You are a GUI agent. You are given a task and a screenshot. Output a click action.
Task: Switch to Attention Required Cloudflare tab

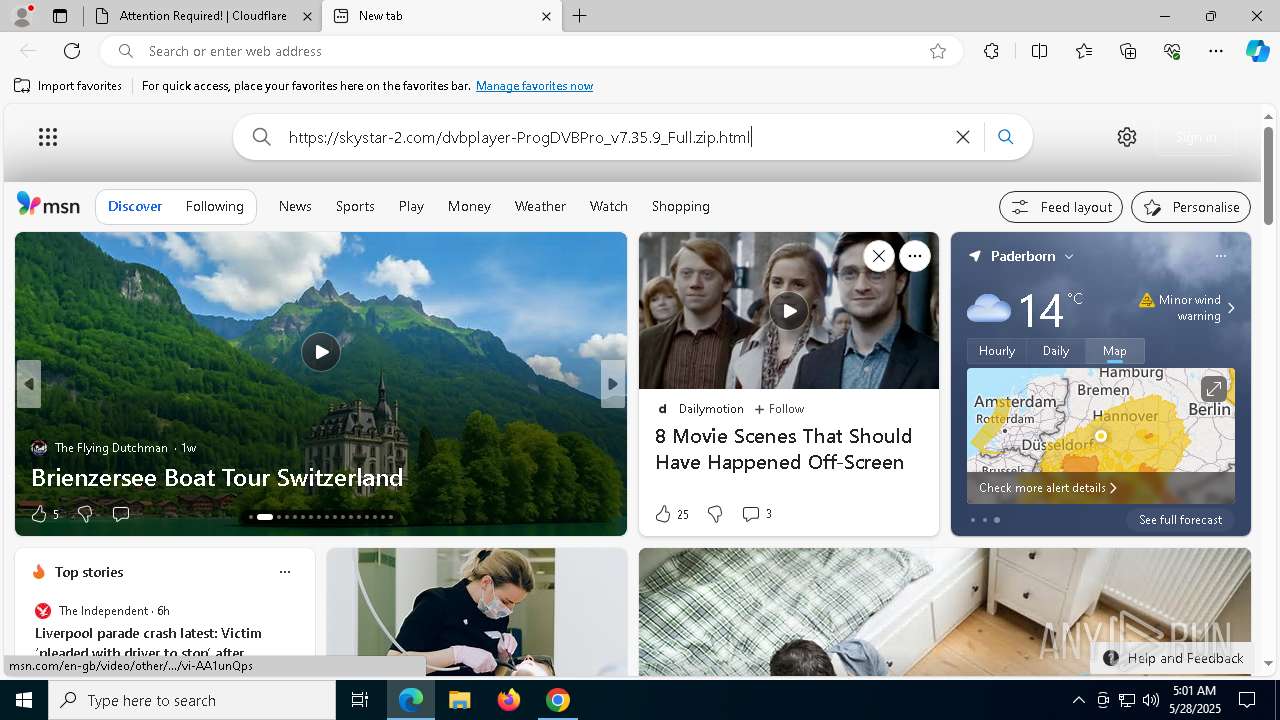point(201,16)
